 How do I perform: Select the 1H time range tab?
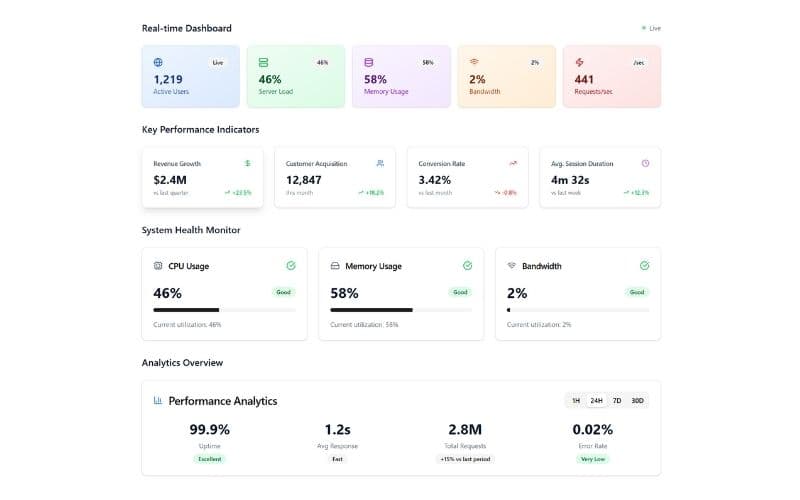pyautogui.click(x=576, y=401)
